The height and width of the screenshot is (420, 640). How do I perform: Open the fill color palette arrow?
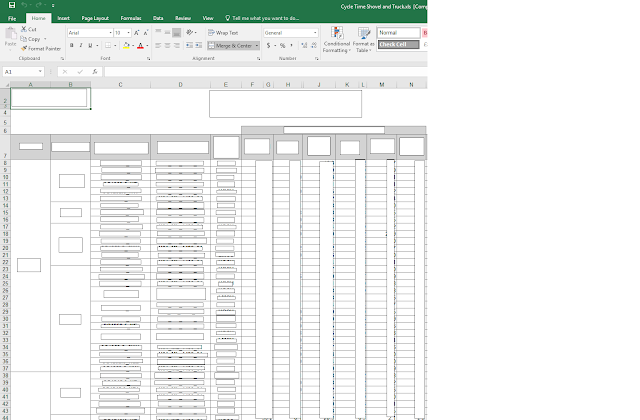133,45
